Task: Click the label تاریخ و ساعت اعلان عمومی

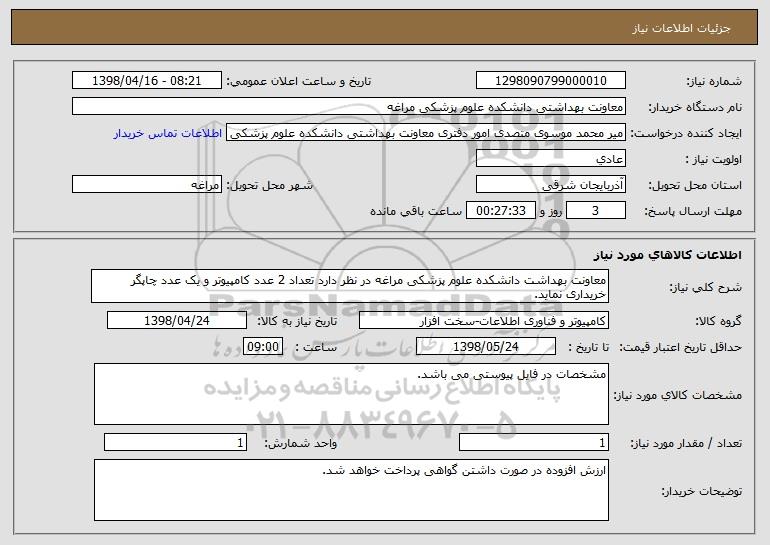Action: tap(299, 82)
